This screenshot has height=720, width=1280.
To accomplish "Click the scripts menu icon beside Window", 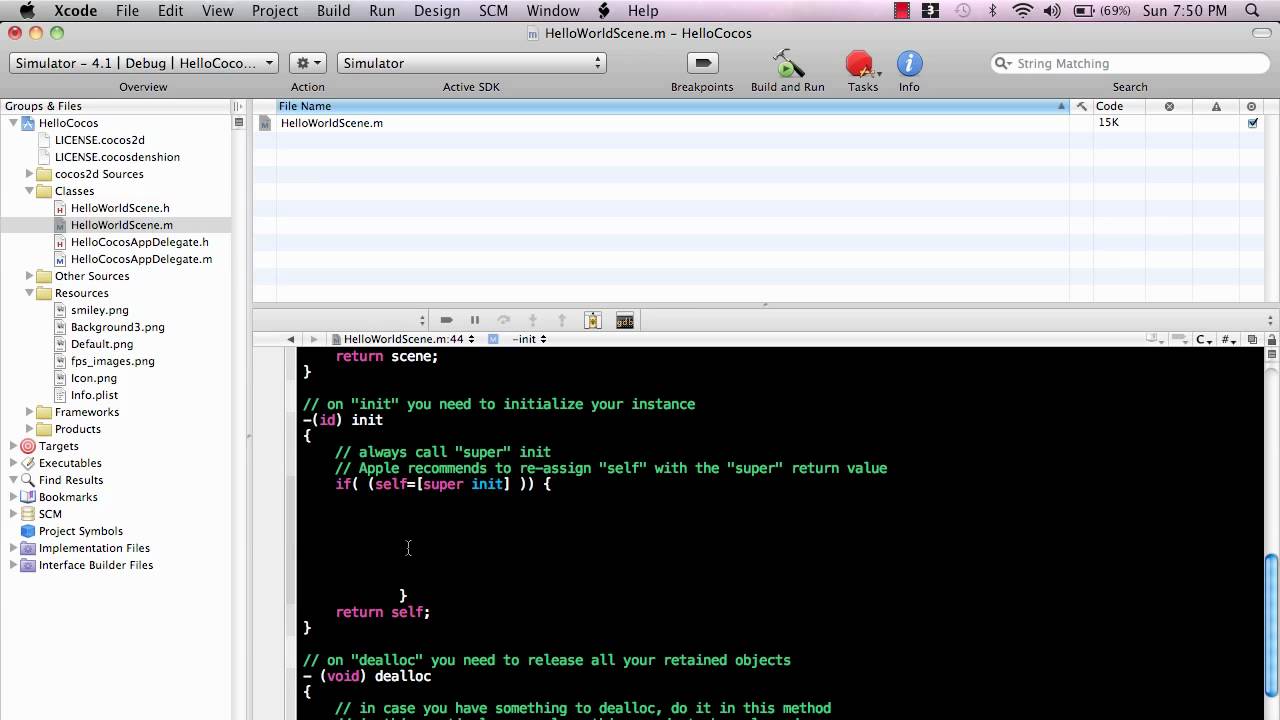I will pos(604,11).
